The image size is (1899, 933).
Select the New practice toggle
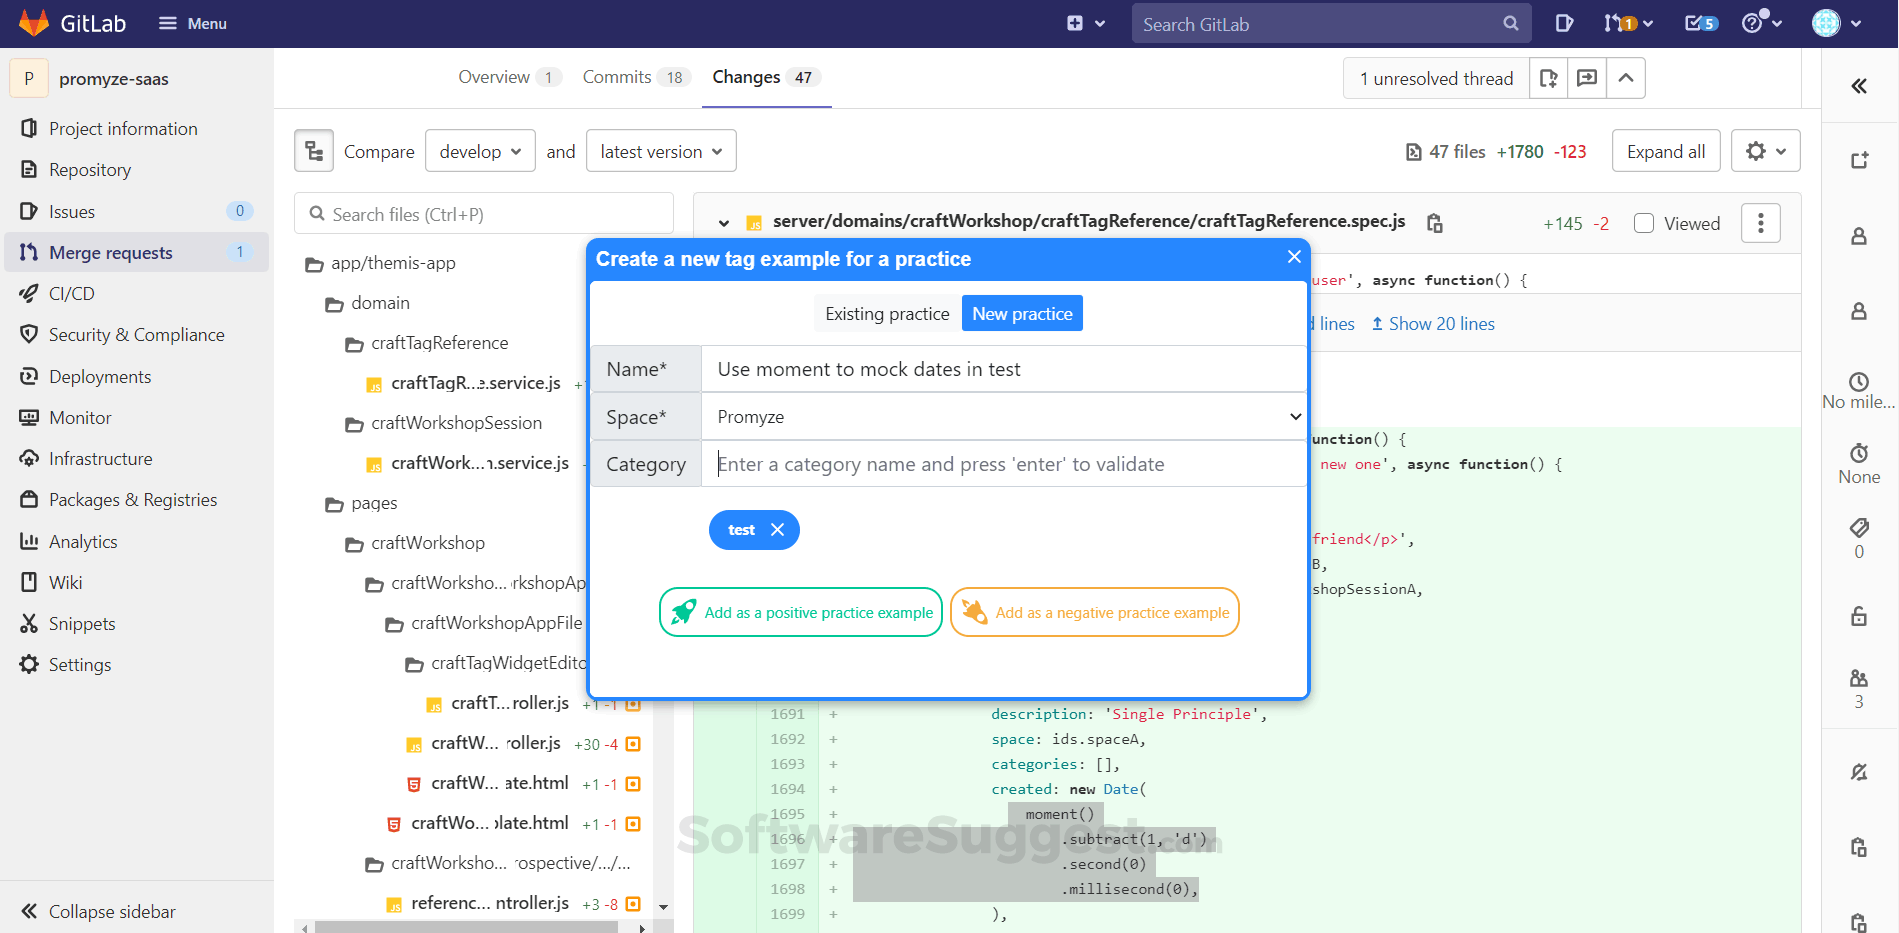1022,313
